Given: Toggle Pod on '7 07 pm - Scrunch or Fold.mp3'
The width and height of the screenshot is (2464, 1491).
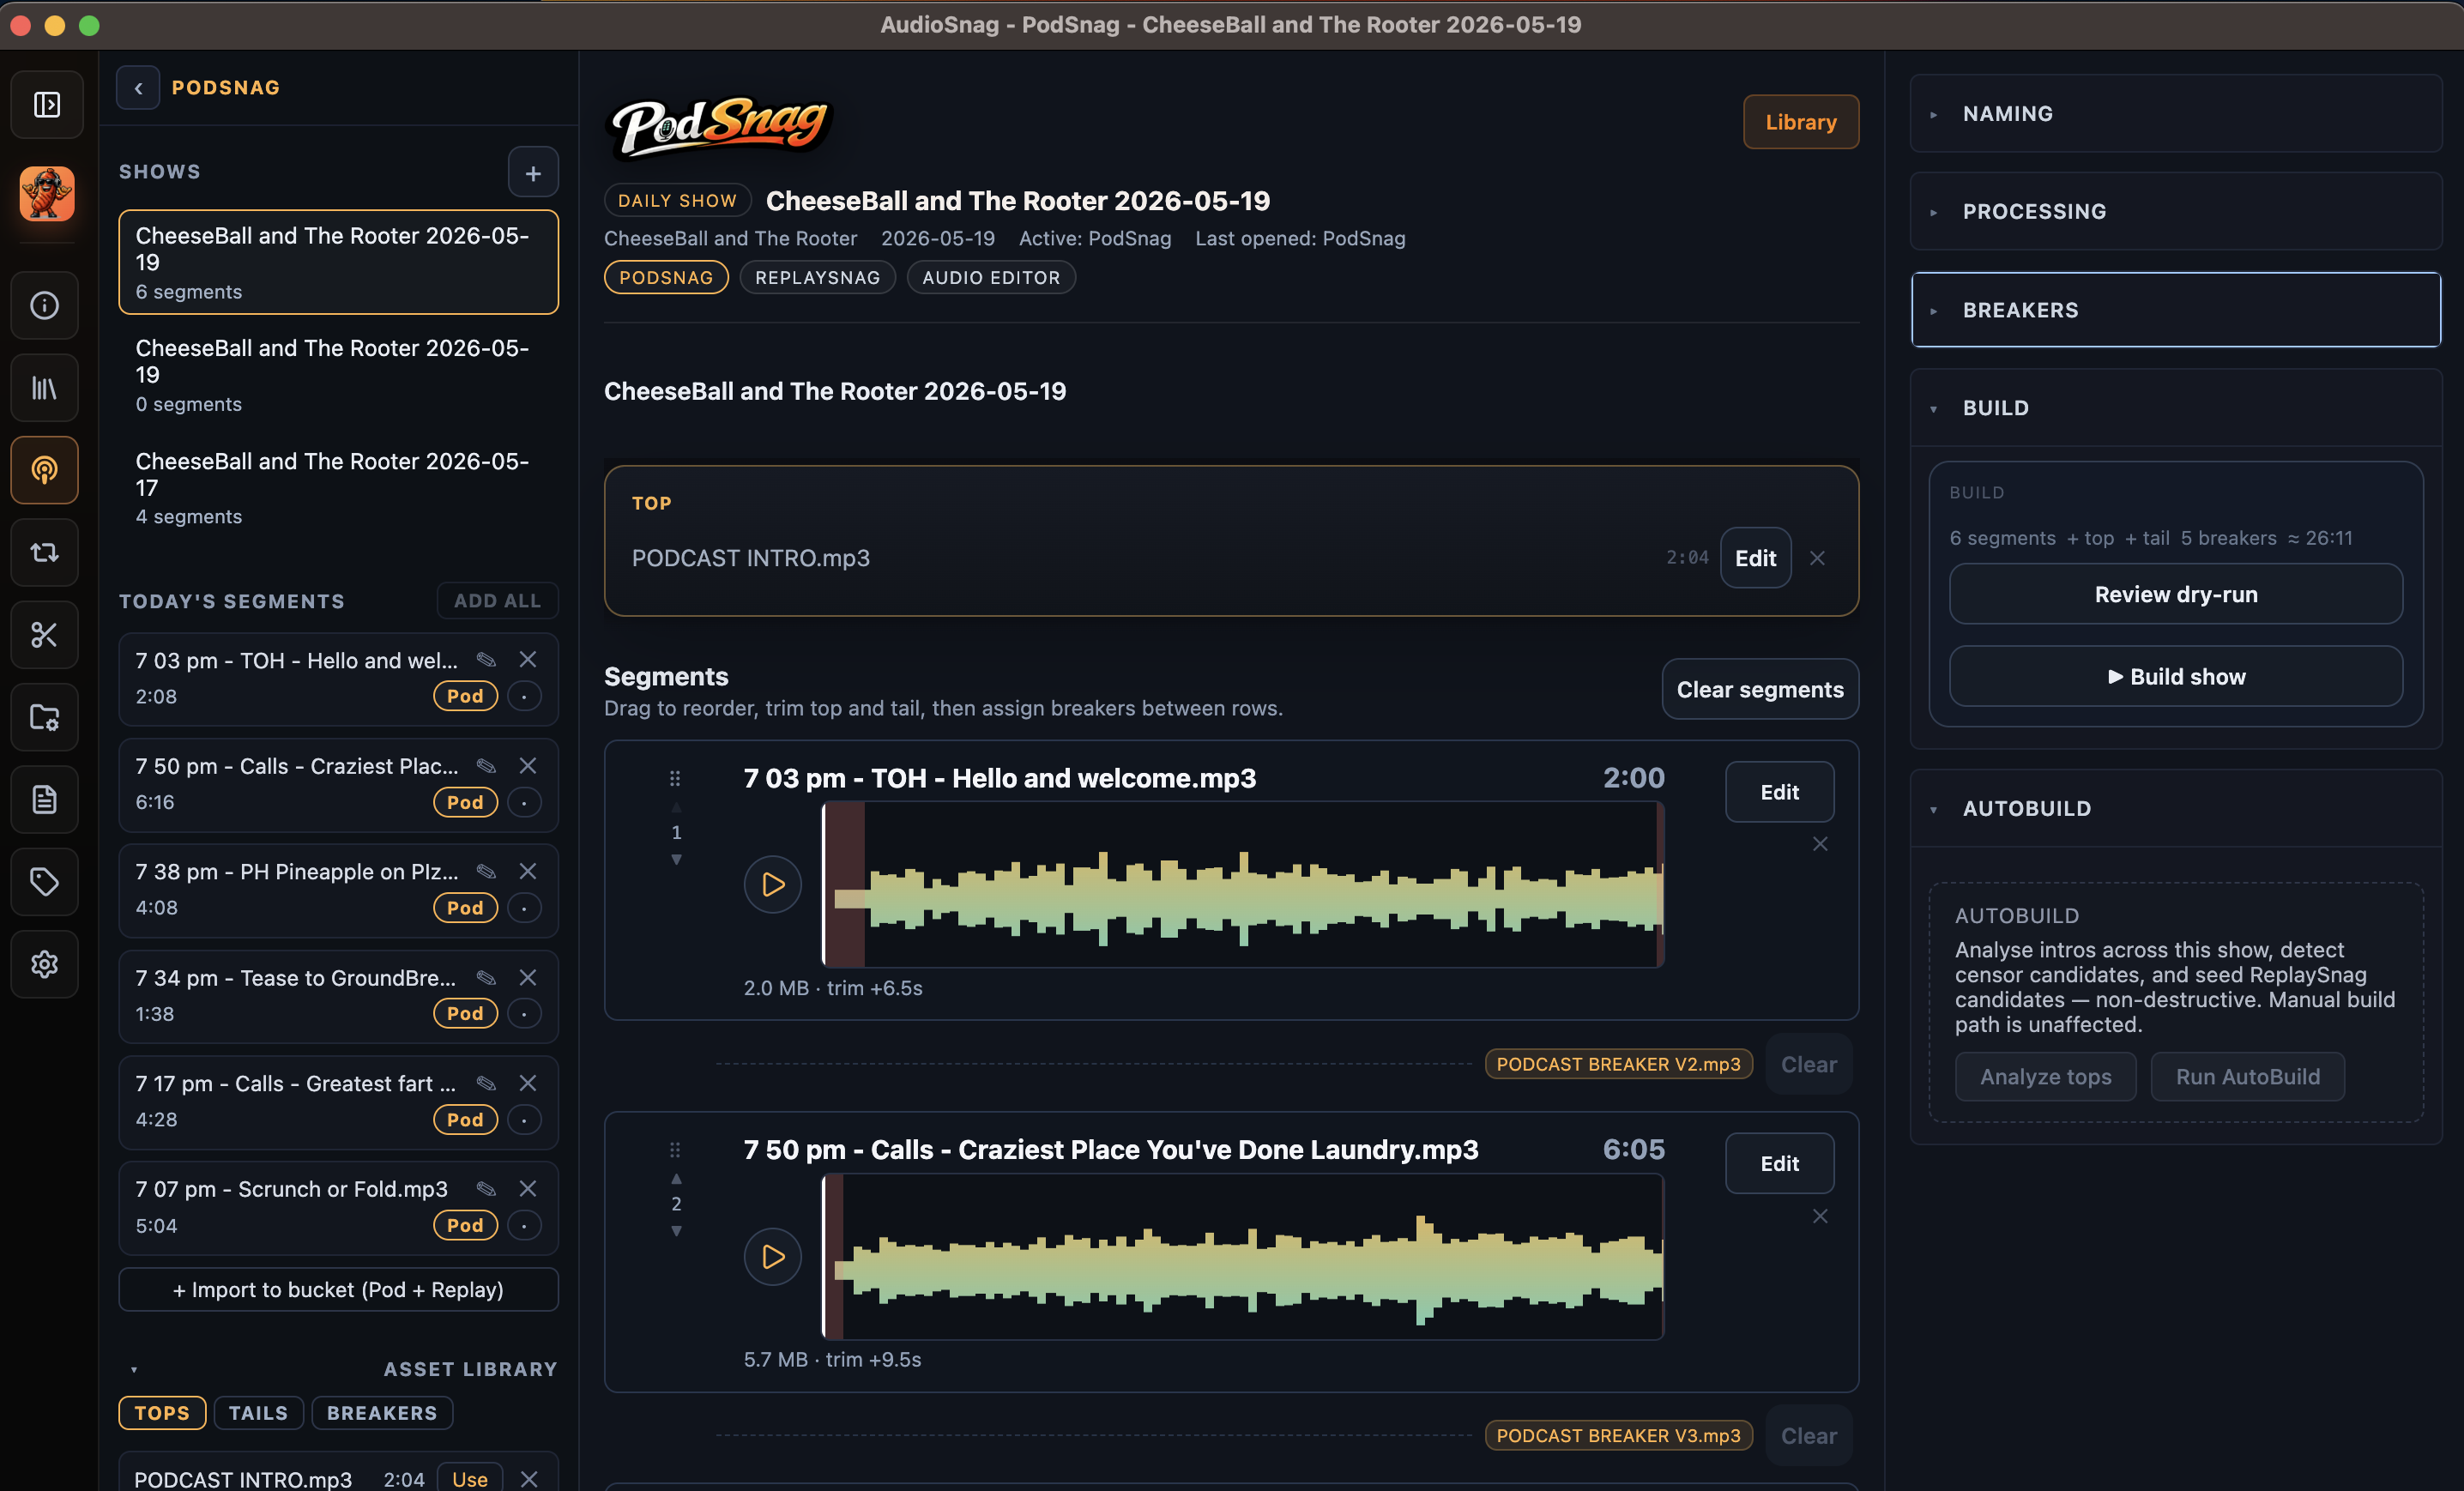Looking at the screenshot, I should pyautogui.click(x=465, y=1225).
